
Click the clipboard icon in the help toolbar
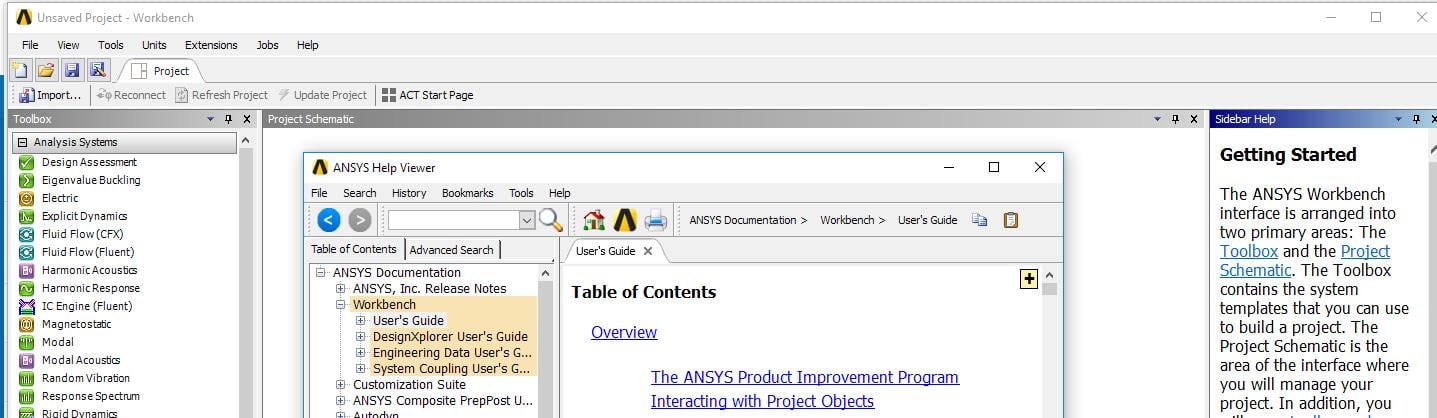[x=1011, y=220]
